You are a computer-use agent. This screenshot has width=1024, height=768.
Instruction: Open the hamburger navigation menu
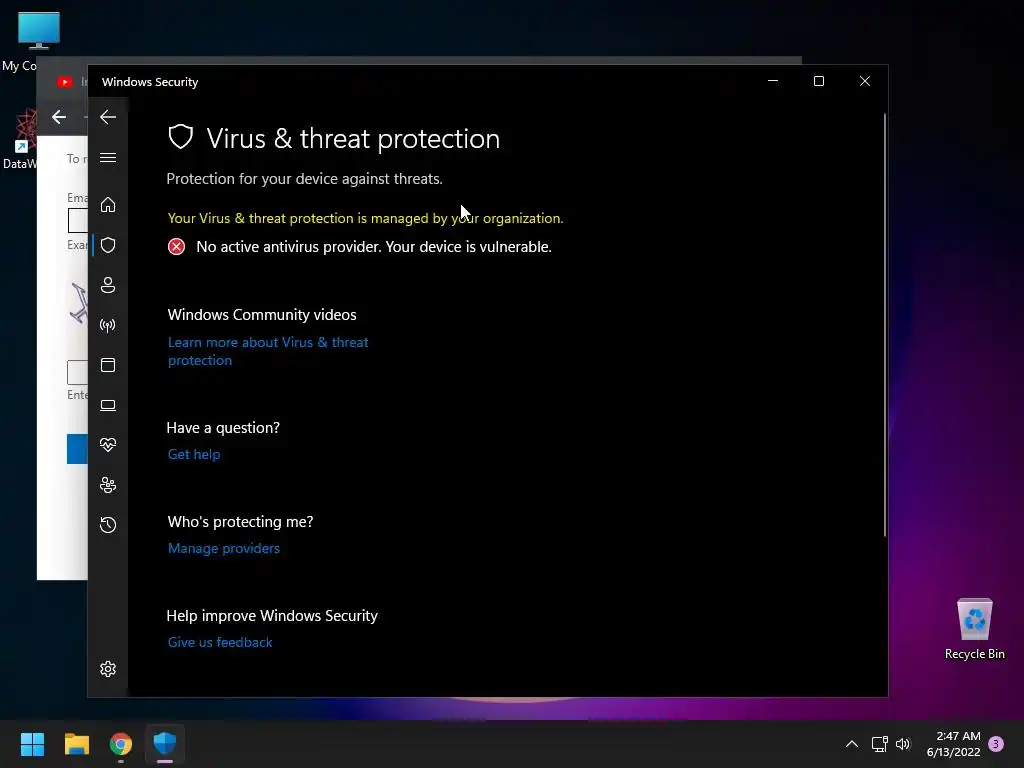(x=108, y=158)
